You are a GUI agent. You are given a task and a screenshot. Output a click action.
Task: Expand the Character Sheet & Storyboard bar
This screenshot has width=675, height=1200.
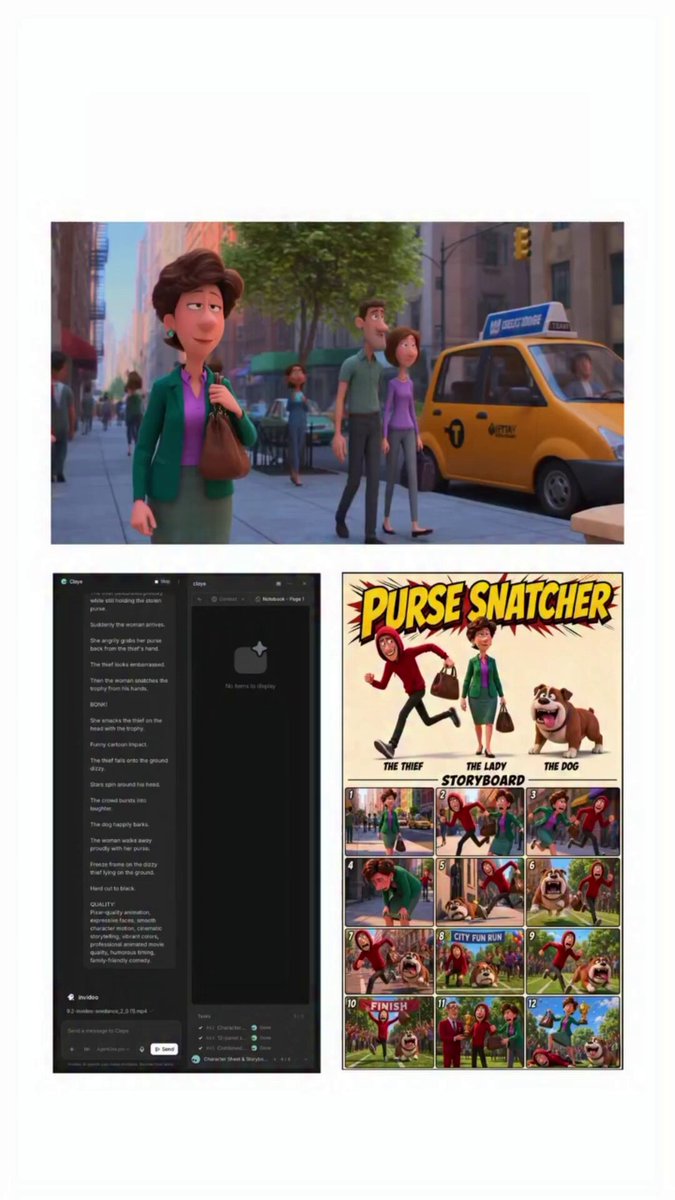coord(249,1058)
